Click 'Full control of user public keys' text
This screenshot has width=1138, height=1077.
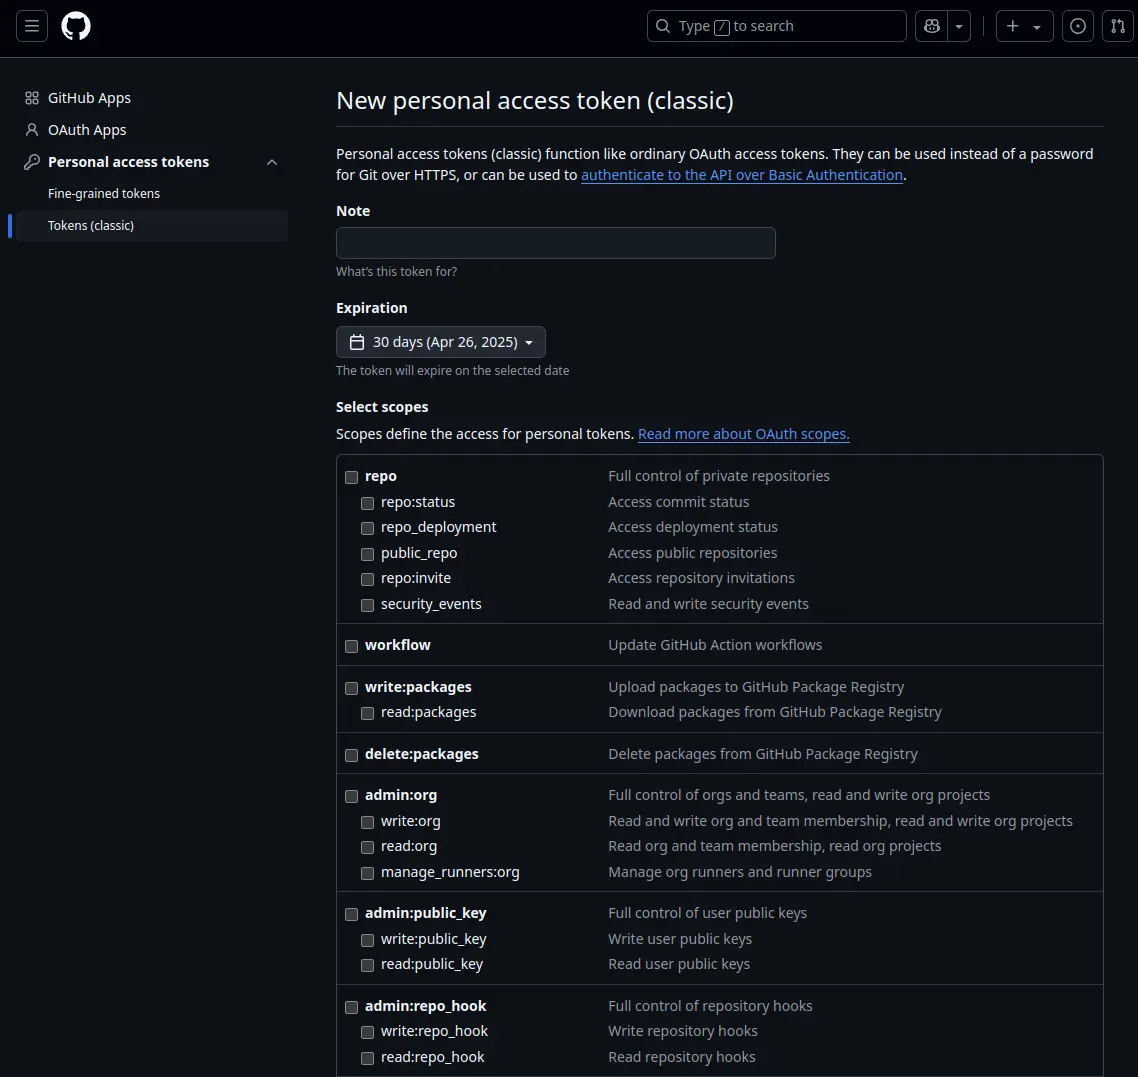[708, 913]
